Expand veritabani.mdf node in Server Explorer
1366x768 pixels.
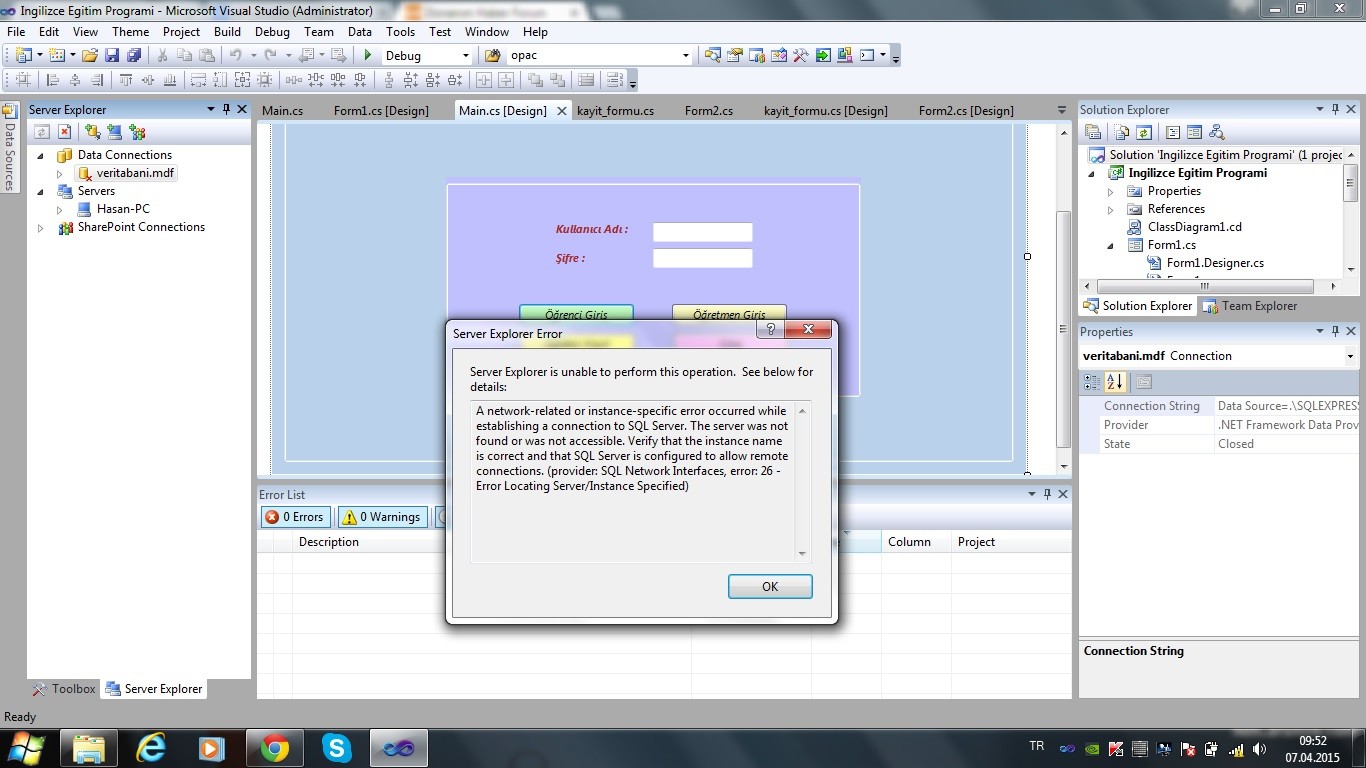click(59, 173)
